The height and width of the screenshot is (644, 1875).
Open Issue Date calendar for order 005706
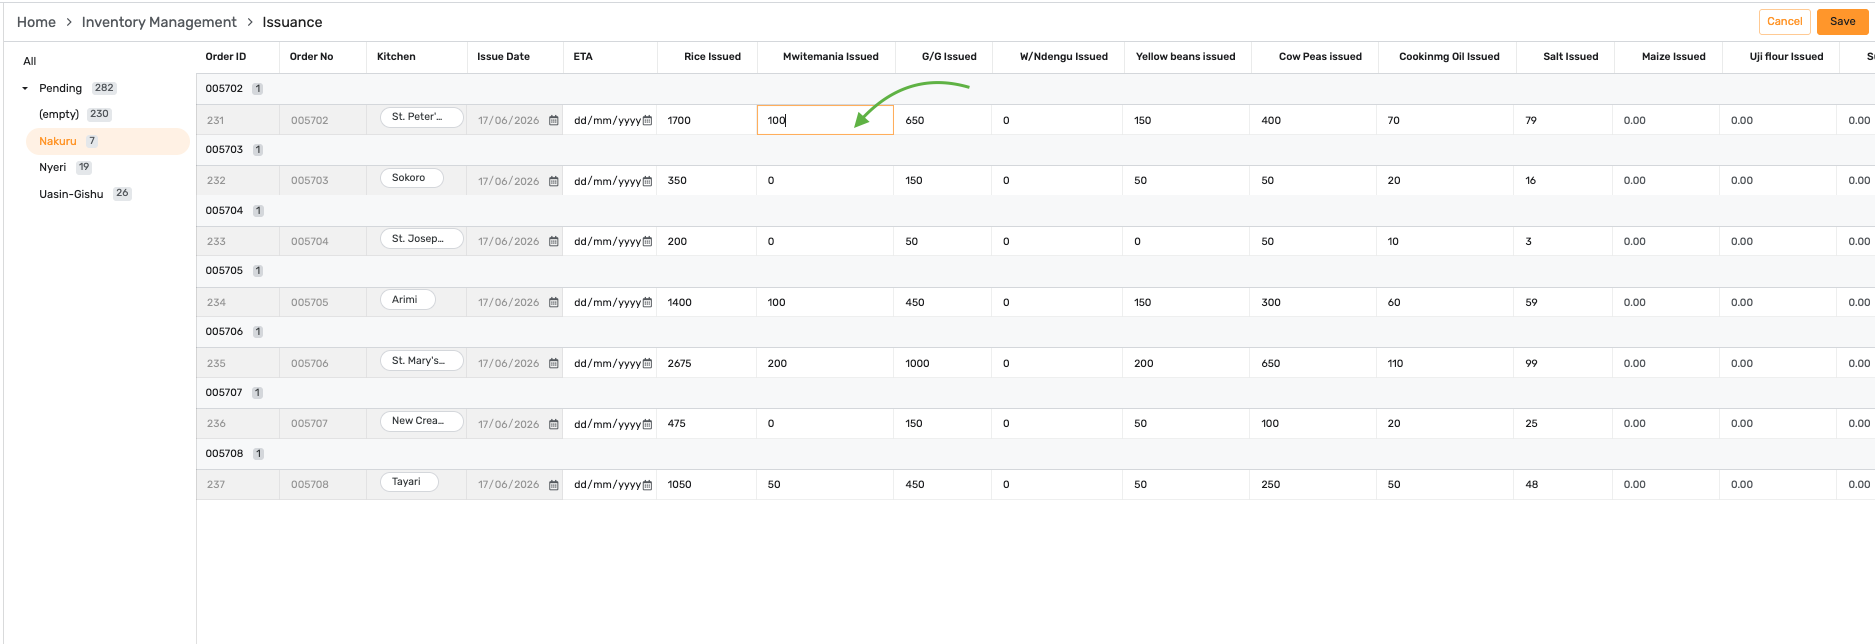click(x=553, y=364)
